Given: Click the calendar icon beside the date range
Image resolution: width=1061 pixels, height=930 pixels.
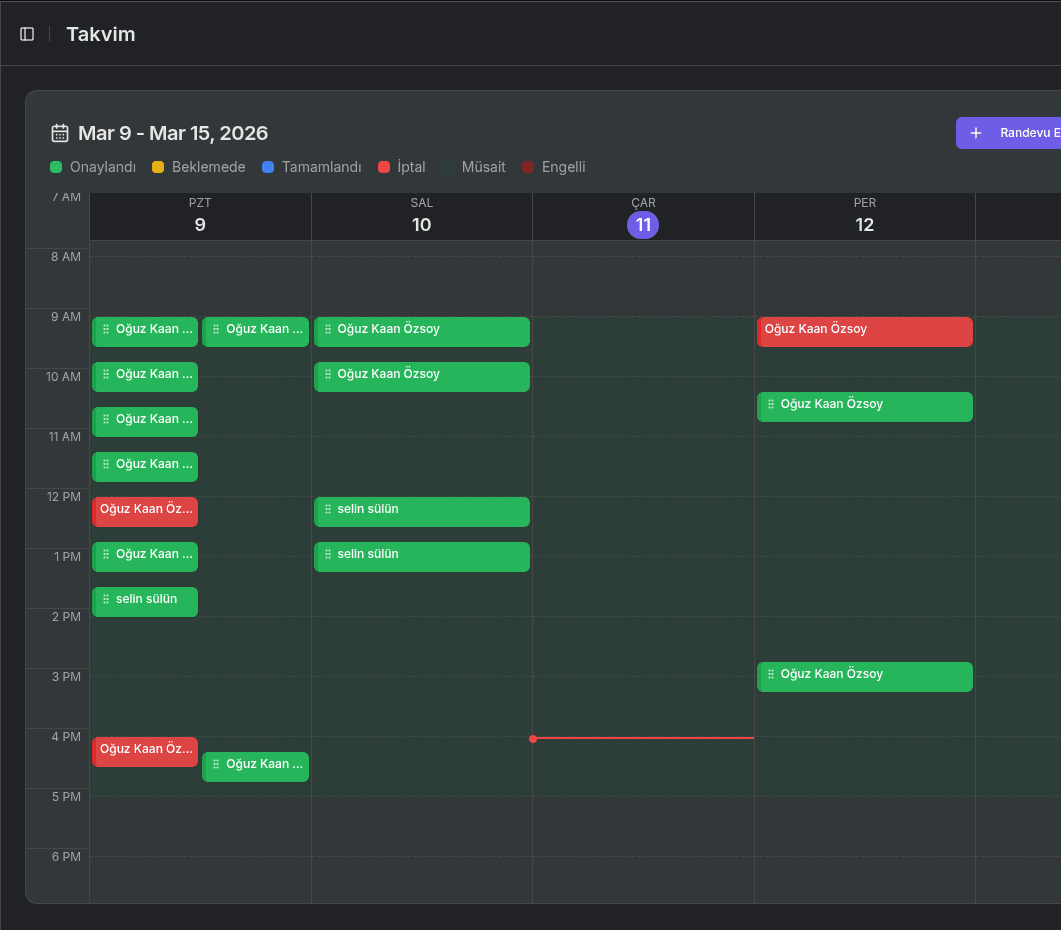Looking at the screenshot, I should point(59,132).
